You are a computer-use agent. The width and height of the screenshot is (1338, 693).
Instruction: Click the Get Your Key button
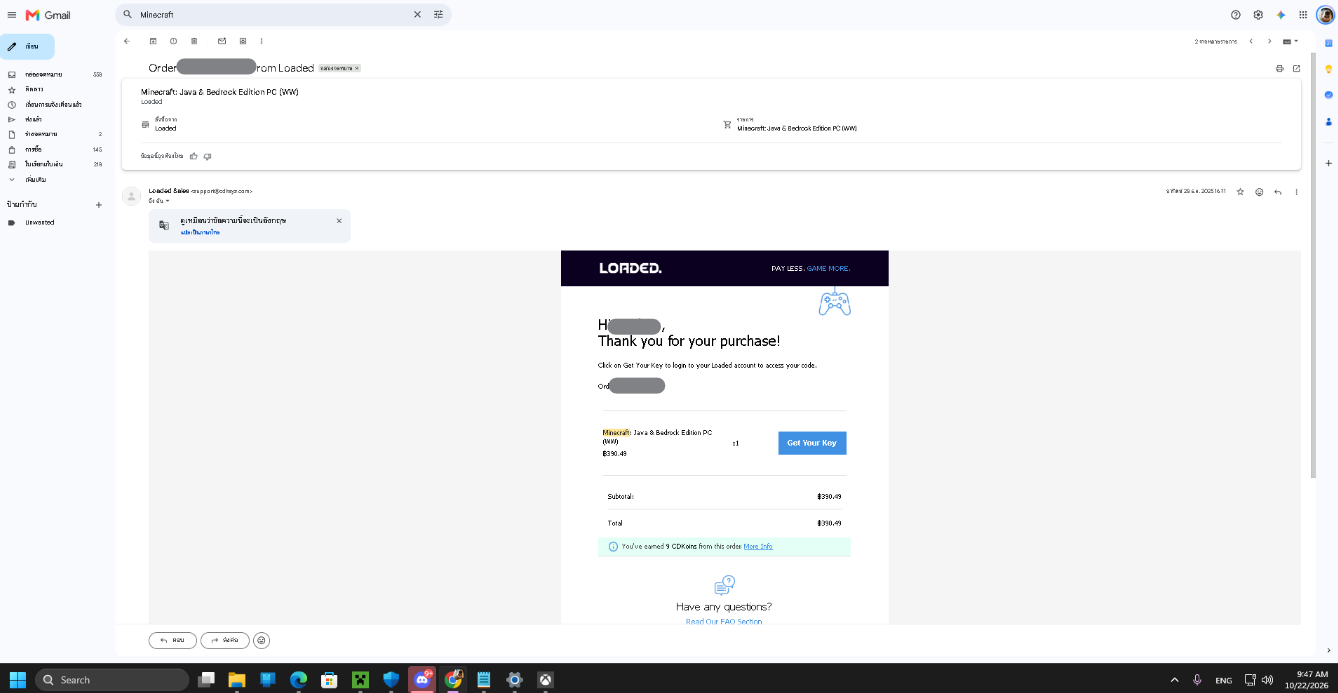pos(812,443)
